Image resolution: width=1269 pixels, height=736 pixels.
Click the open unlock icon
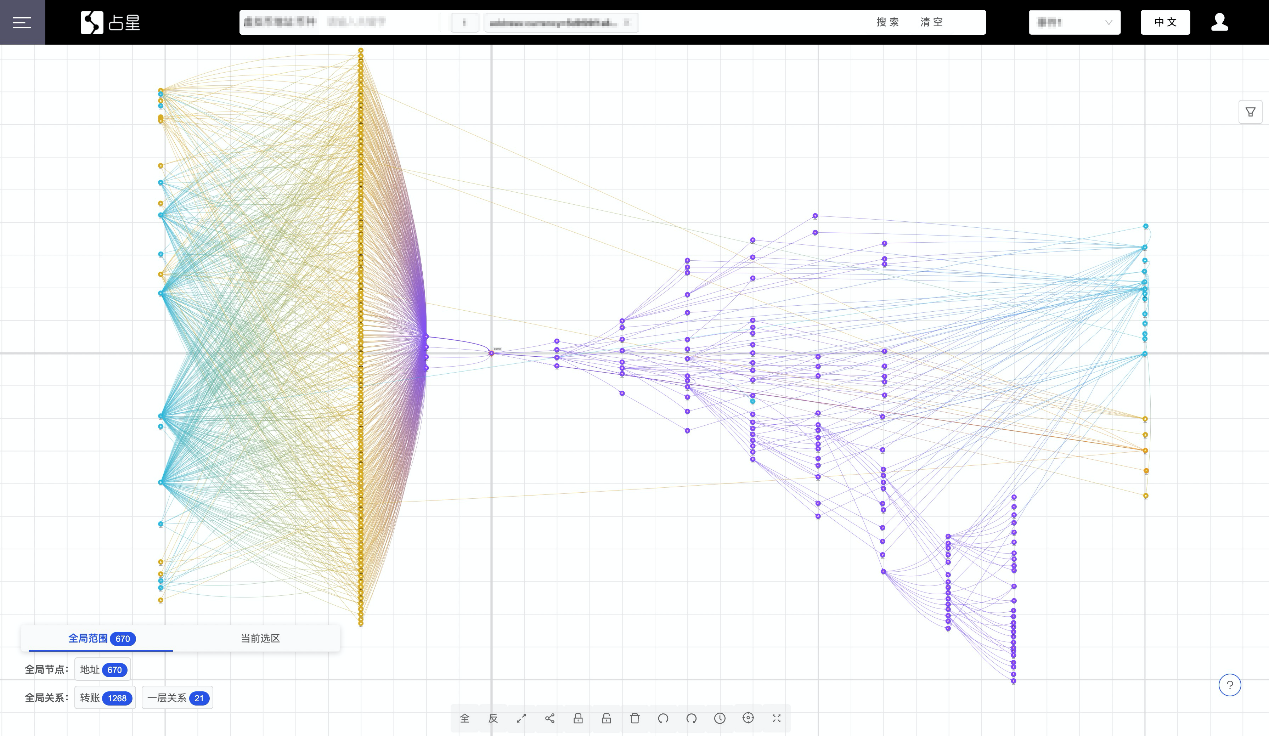[x=606, y=718]
